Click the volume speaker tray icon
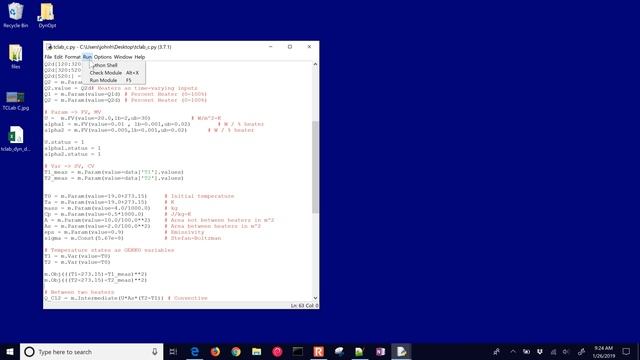 click(x=566, y=351)
